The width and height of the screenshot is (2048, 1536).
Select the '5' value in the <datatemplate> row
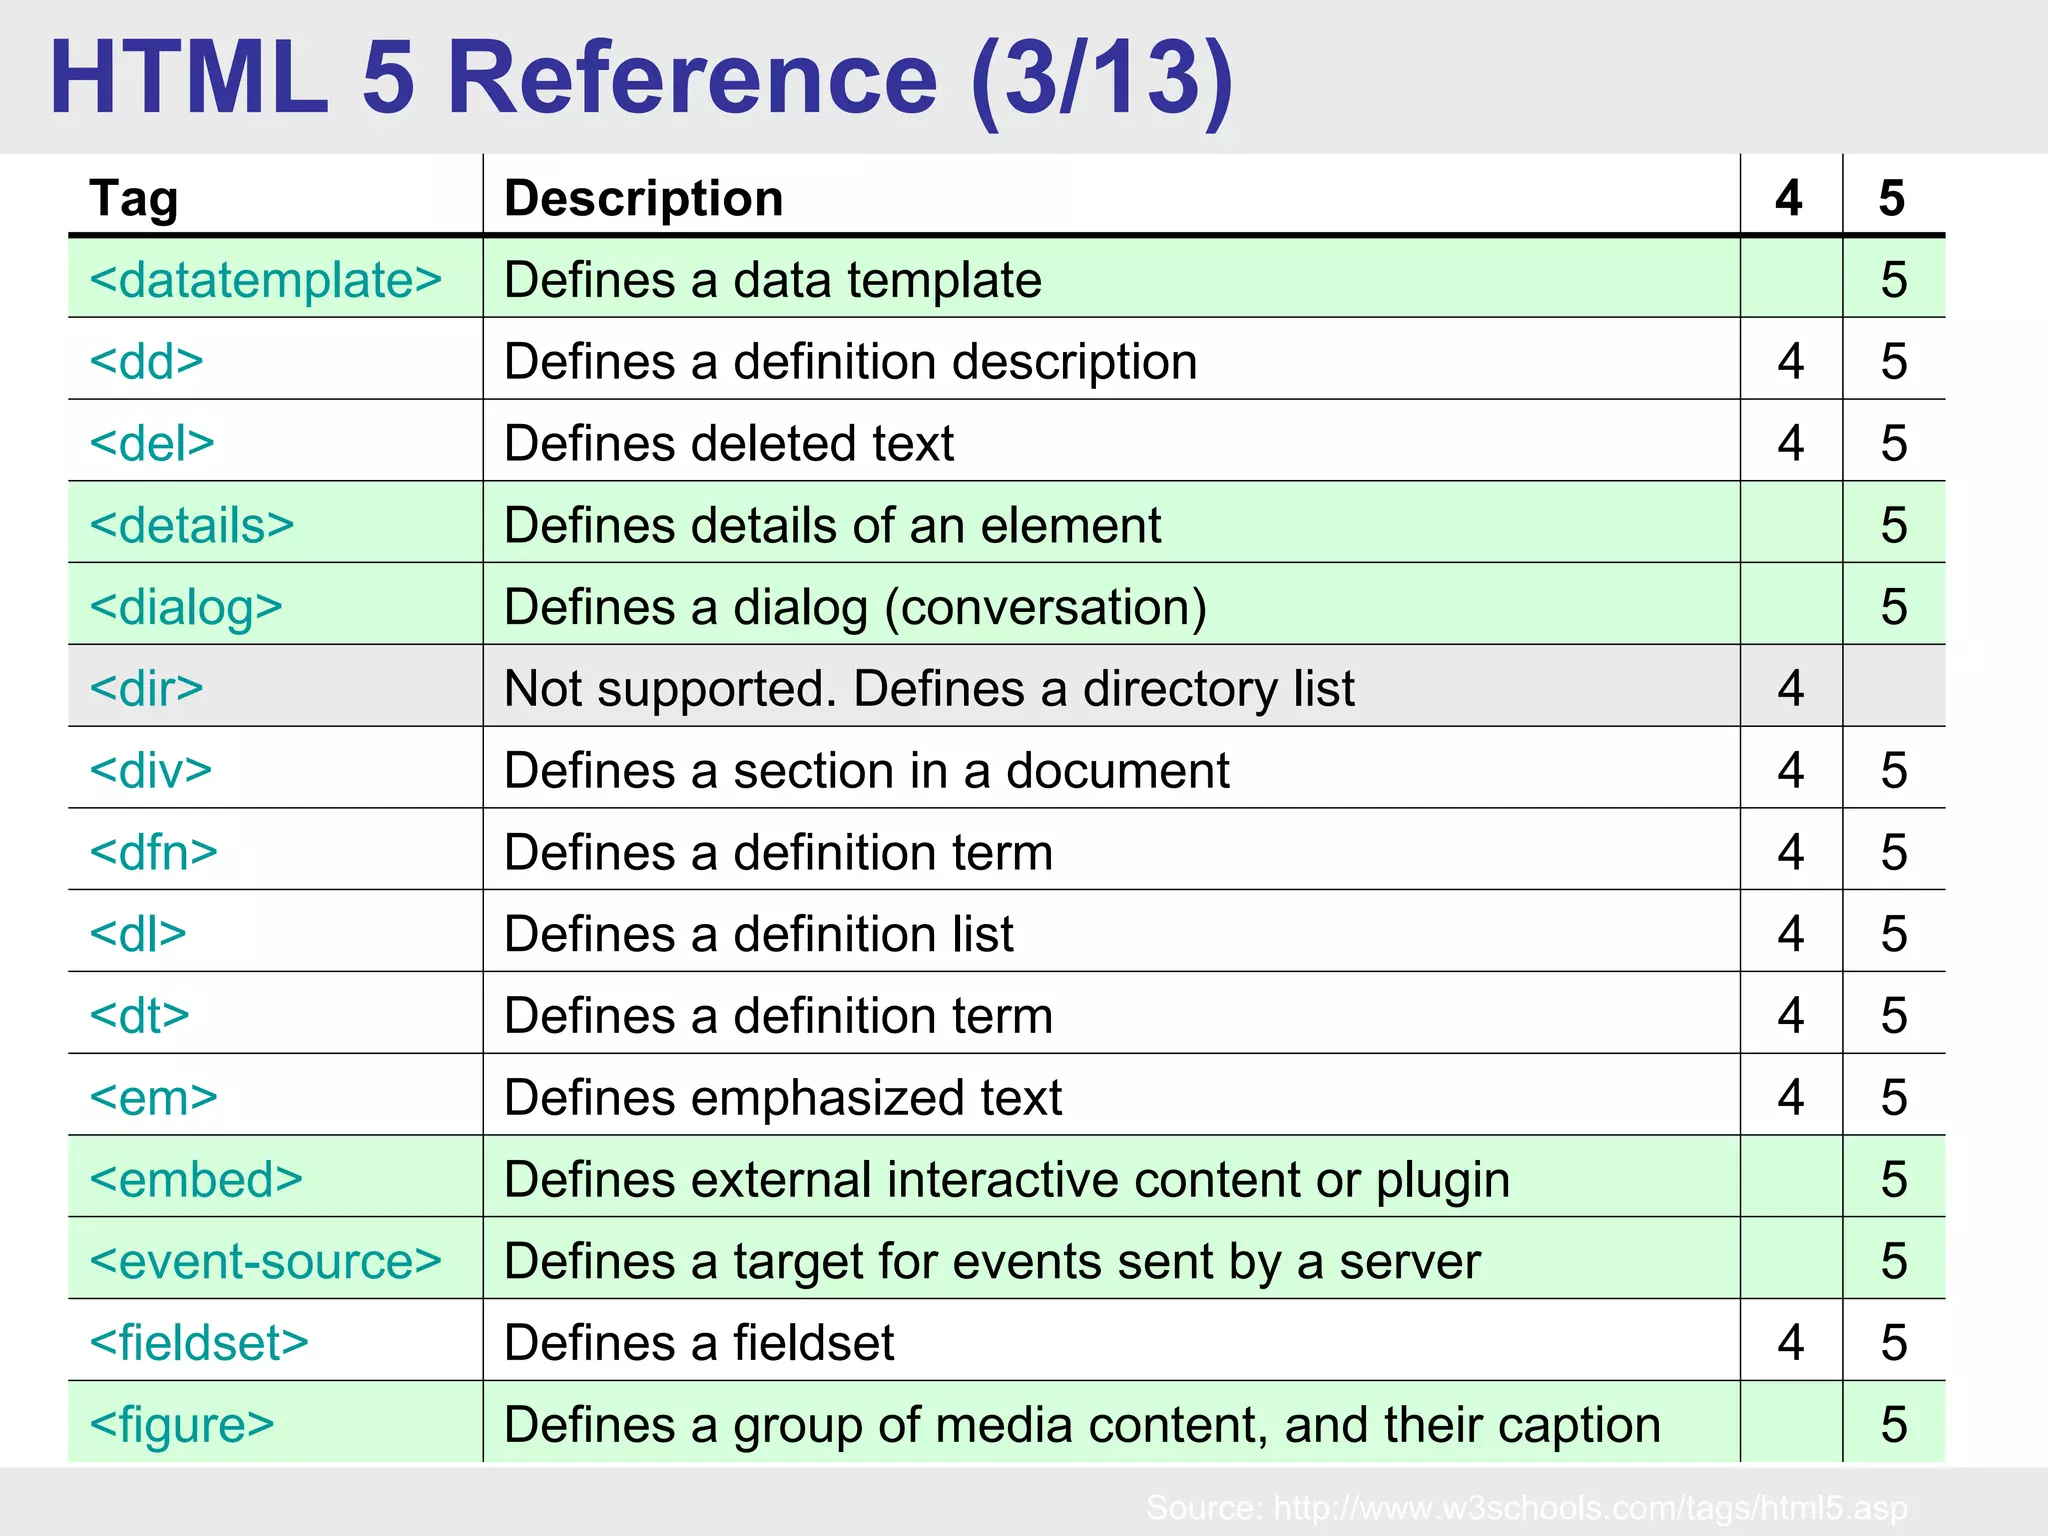pos(1894,280)
